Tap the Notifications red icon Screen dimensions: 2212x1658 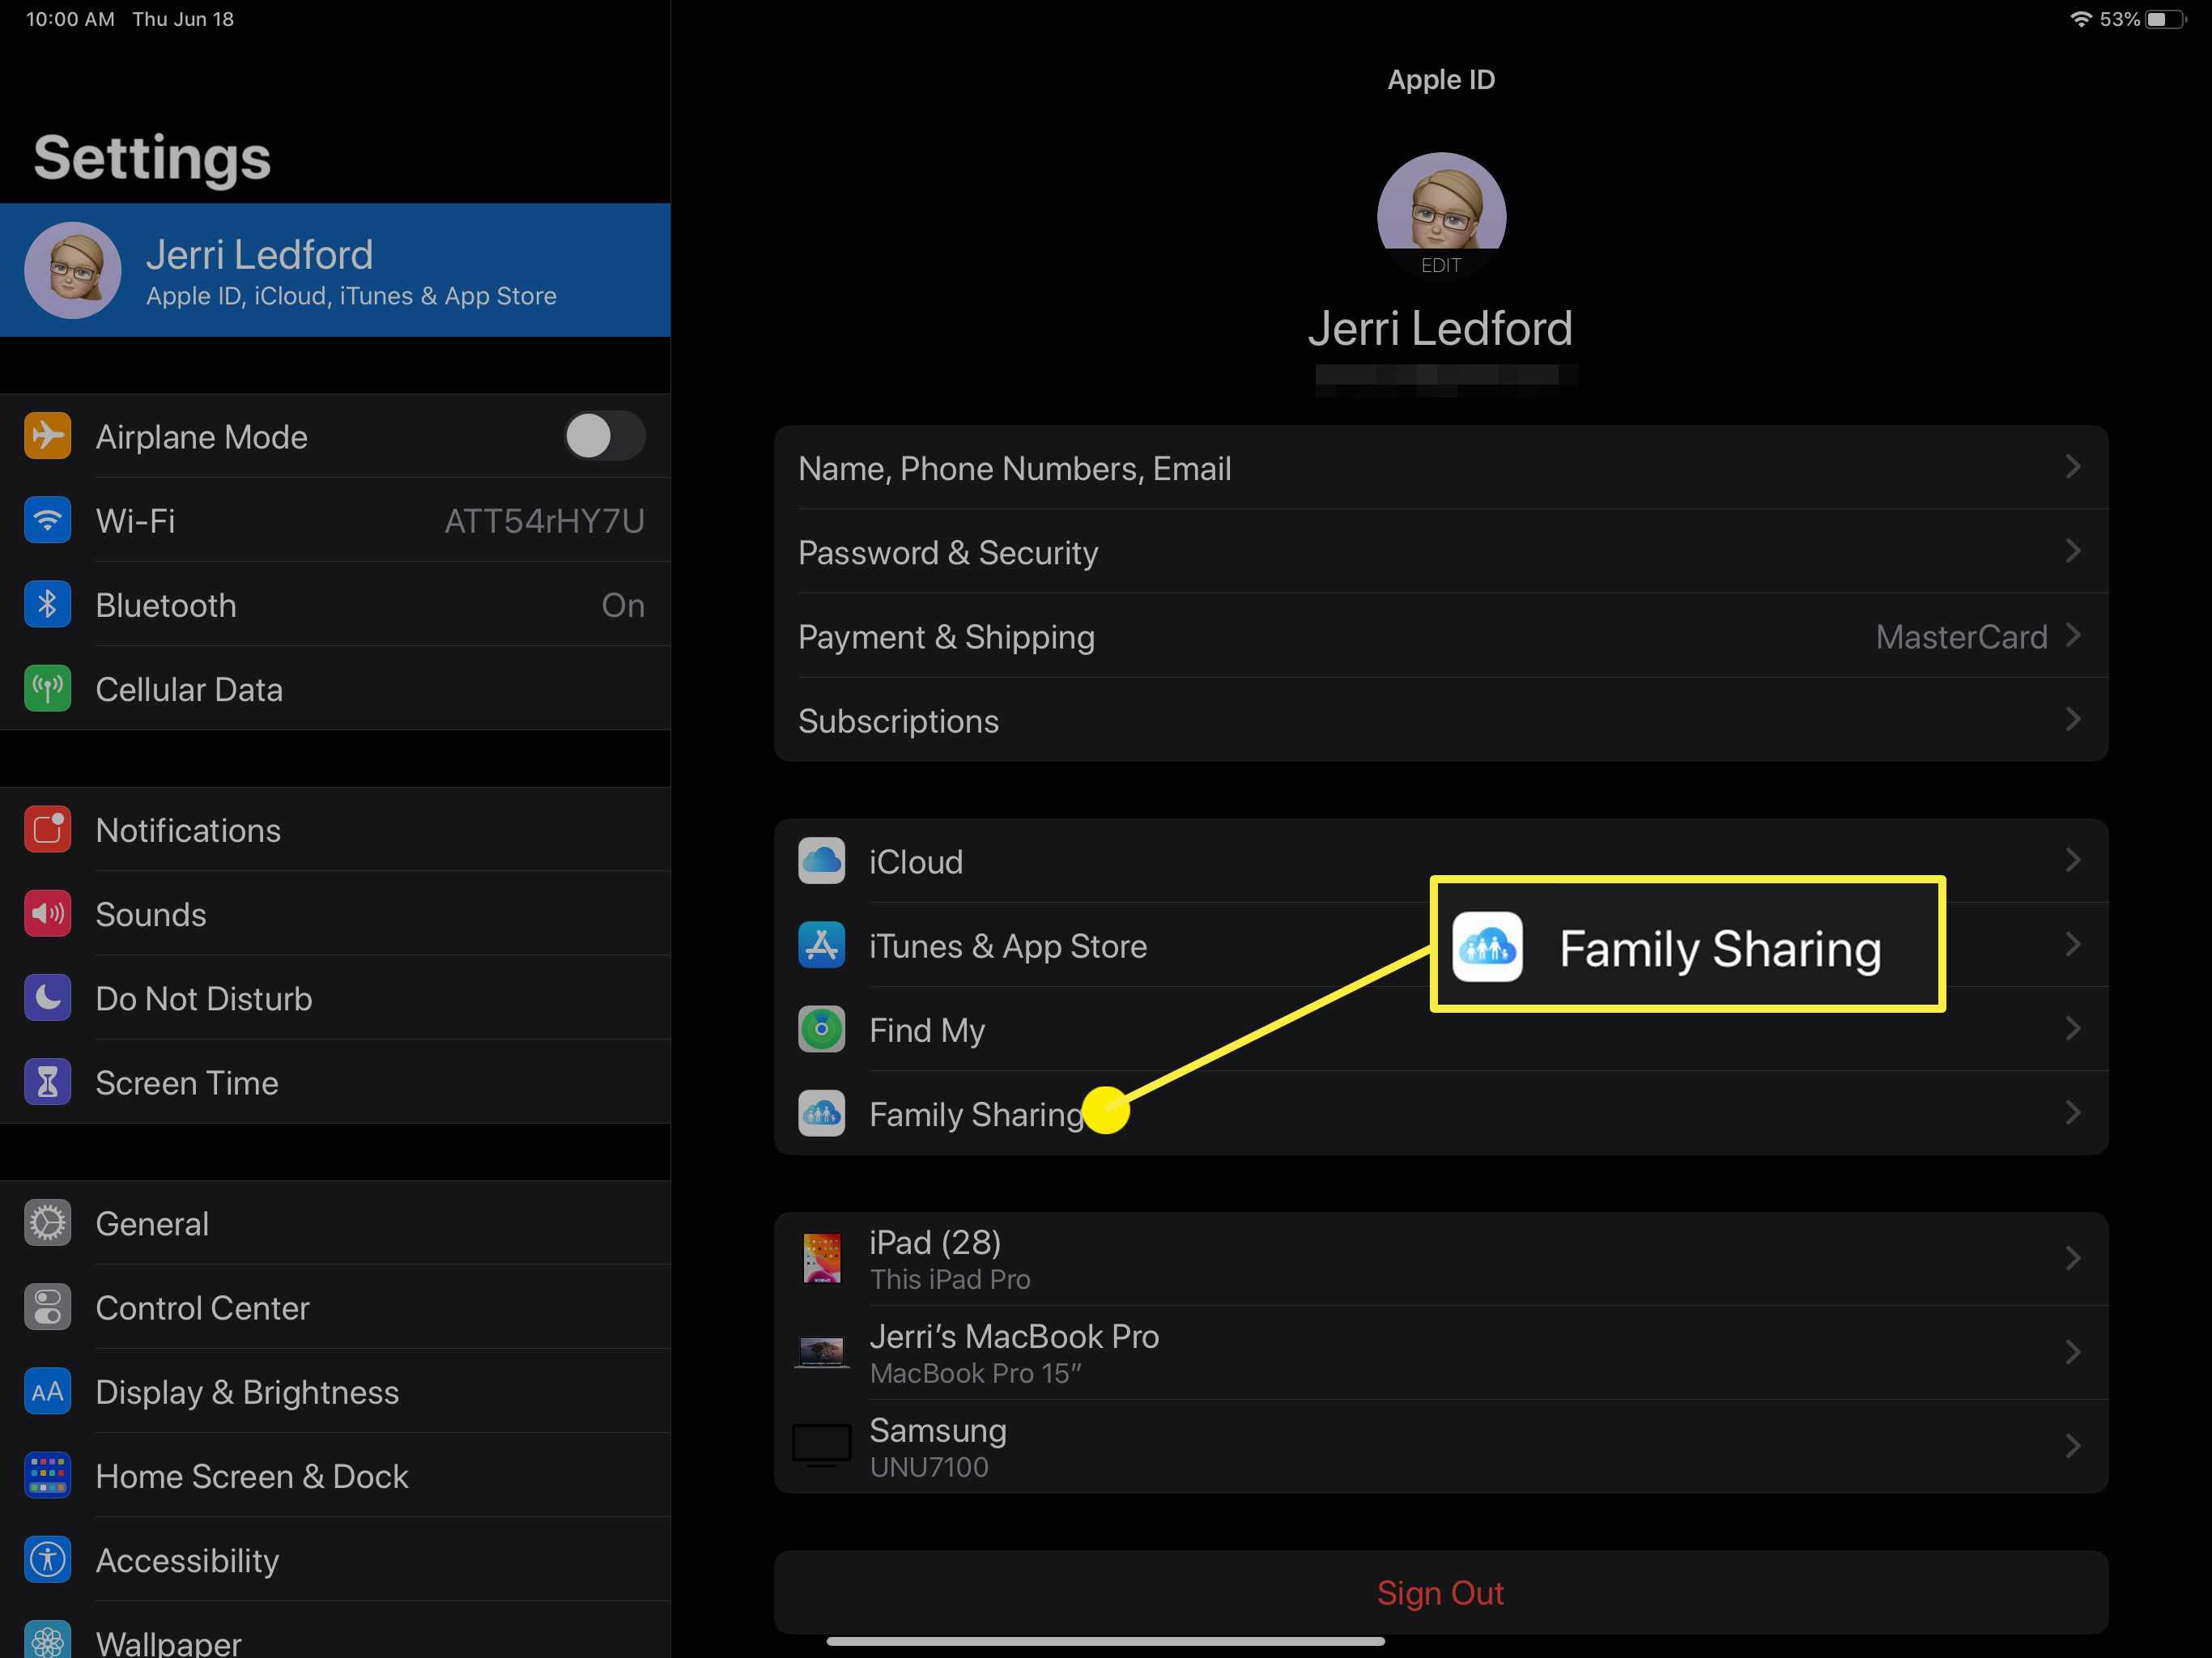[47, 829]
